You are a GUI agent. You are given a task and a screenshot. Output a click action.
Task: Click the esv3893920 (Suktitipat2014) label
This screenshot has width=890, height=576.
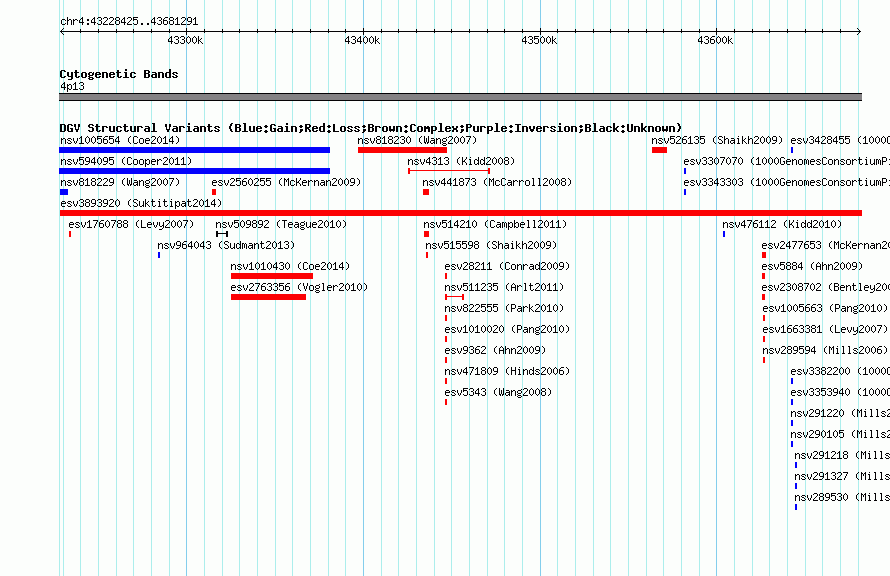[x=141, y=203]
